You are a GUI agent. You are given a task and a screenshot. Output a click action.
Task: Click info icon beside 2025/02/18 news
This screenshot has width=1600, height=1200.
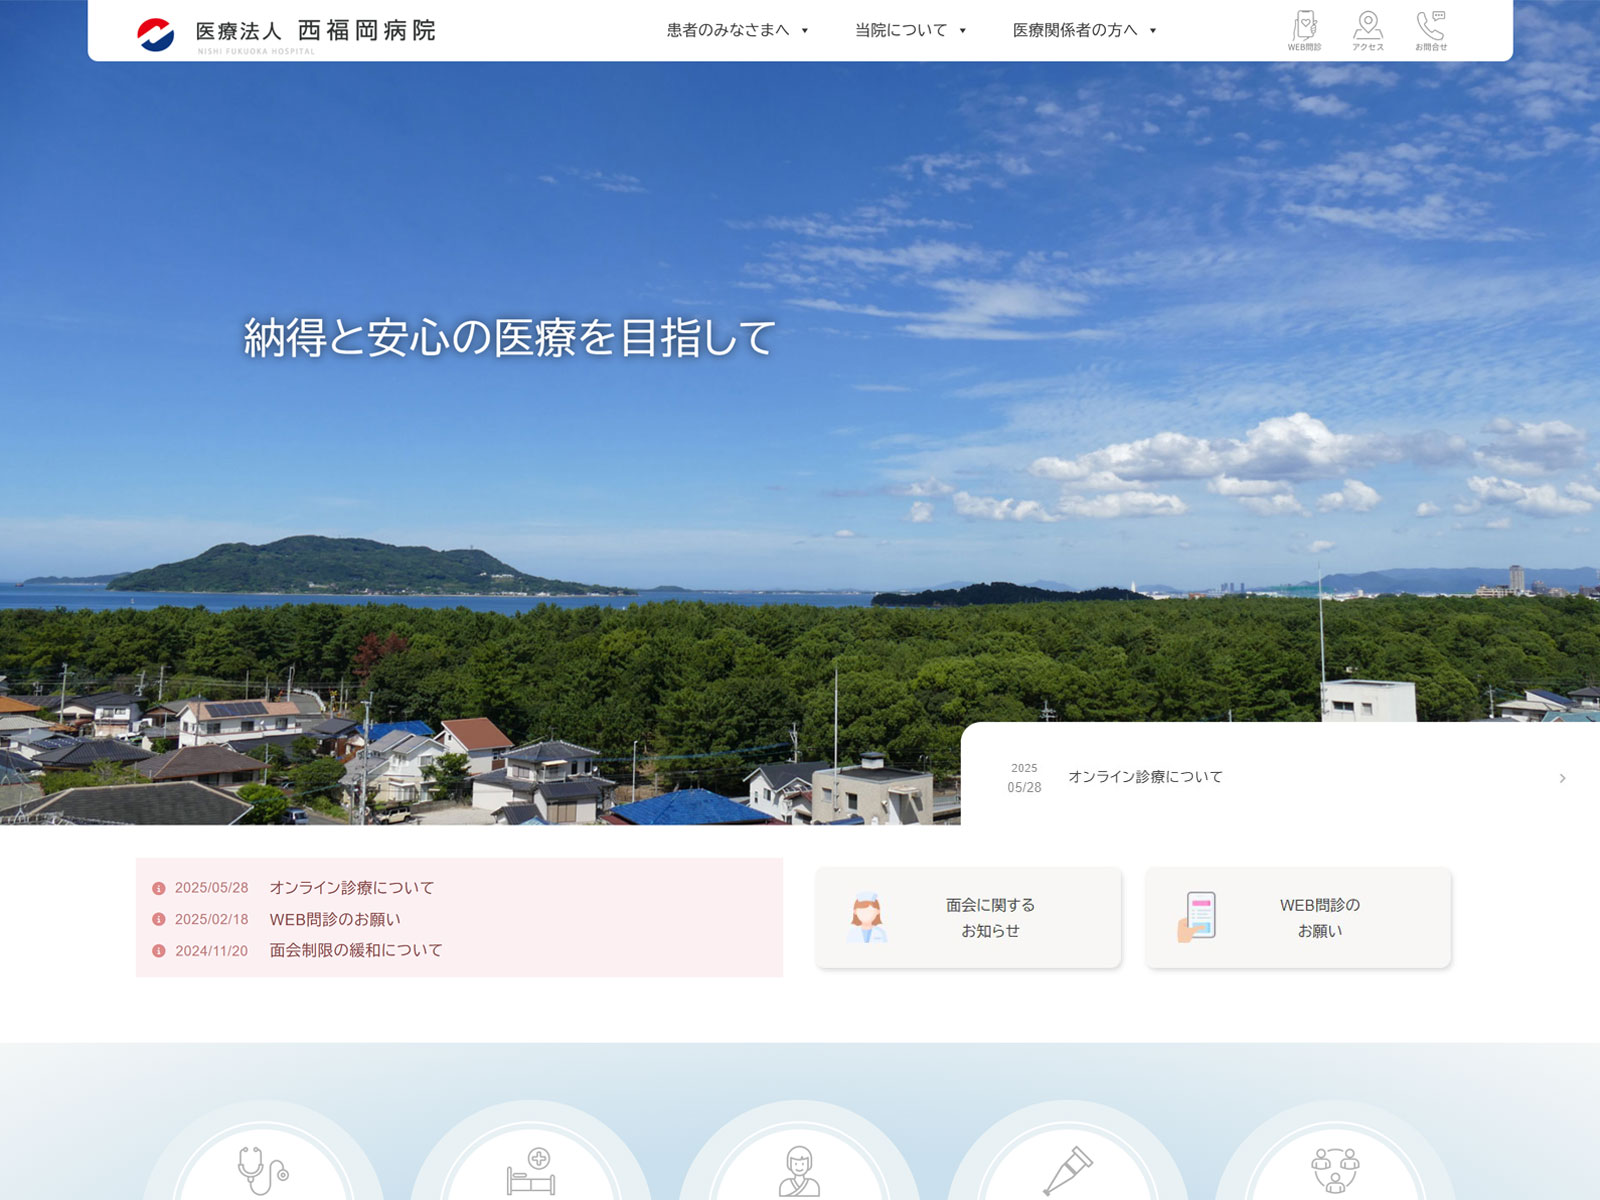point(158,919)
